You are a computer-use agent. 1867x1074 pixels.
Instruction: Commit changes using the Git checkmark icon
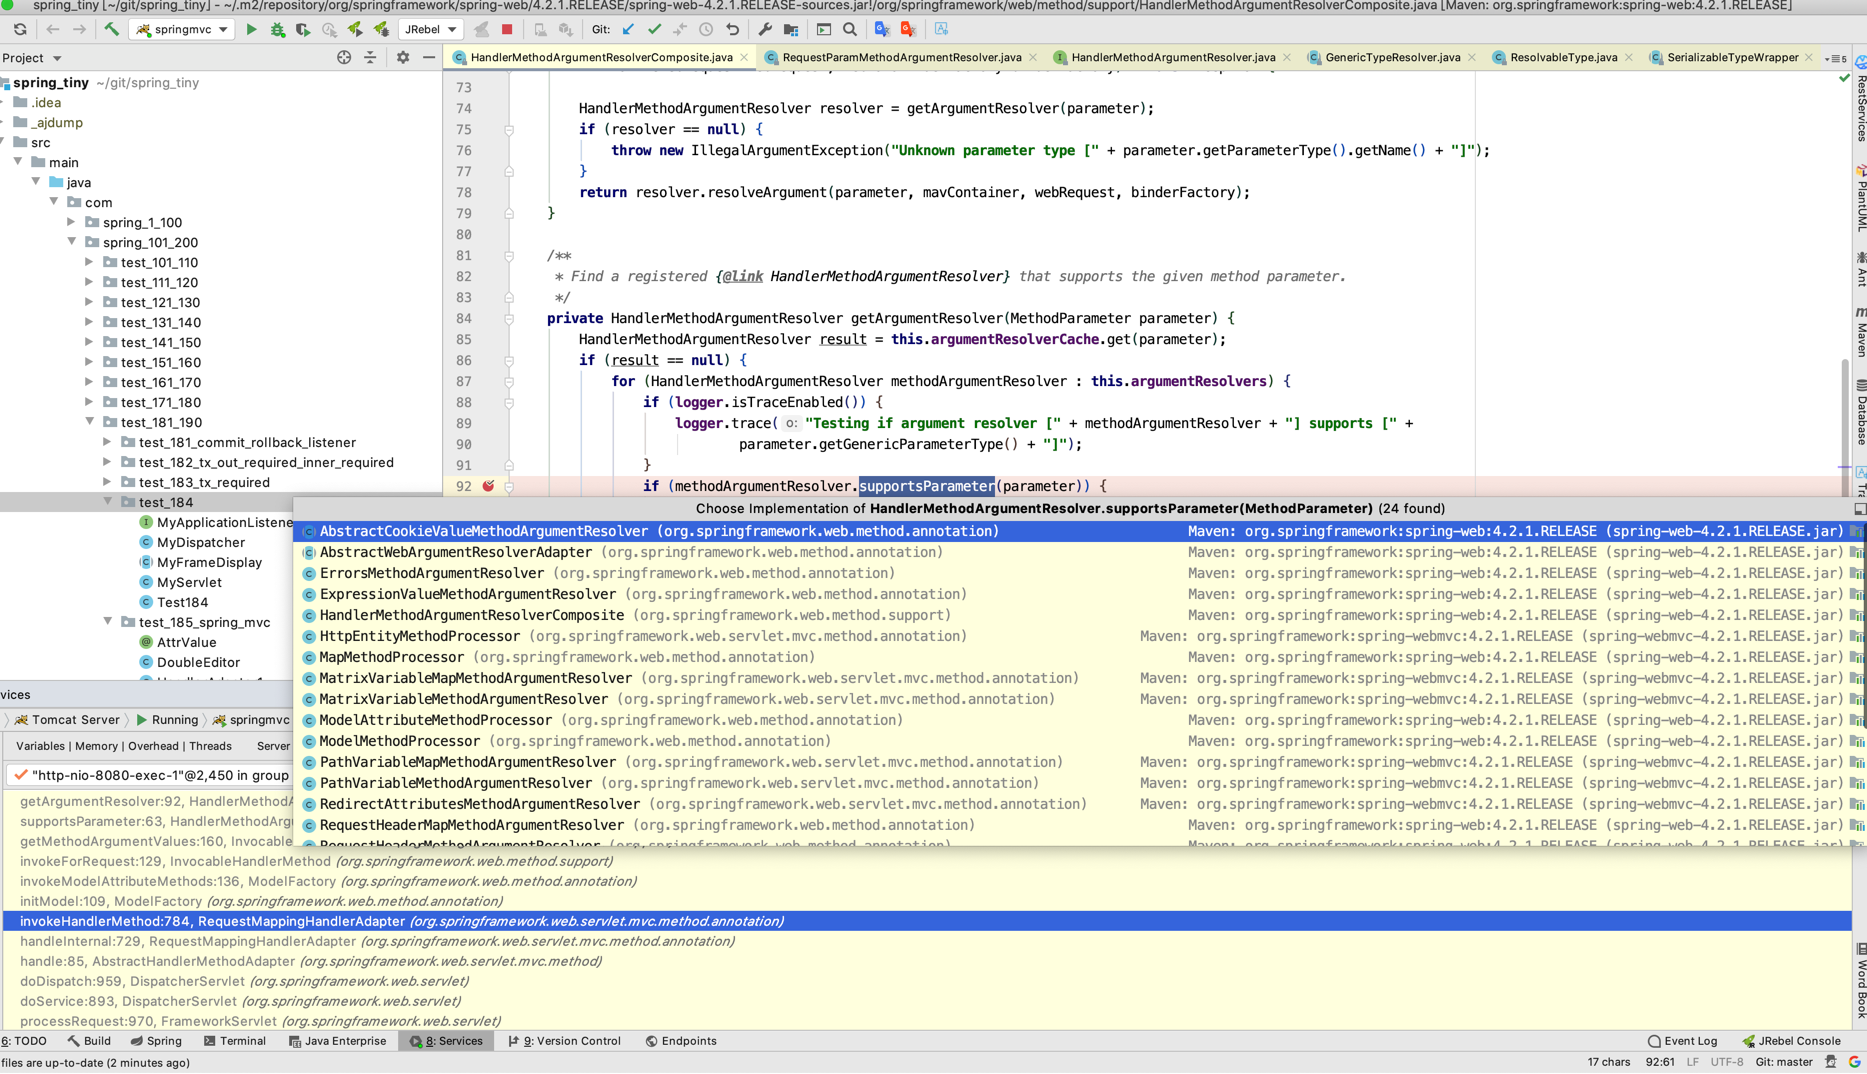tap(655, 29)
